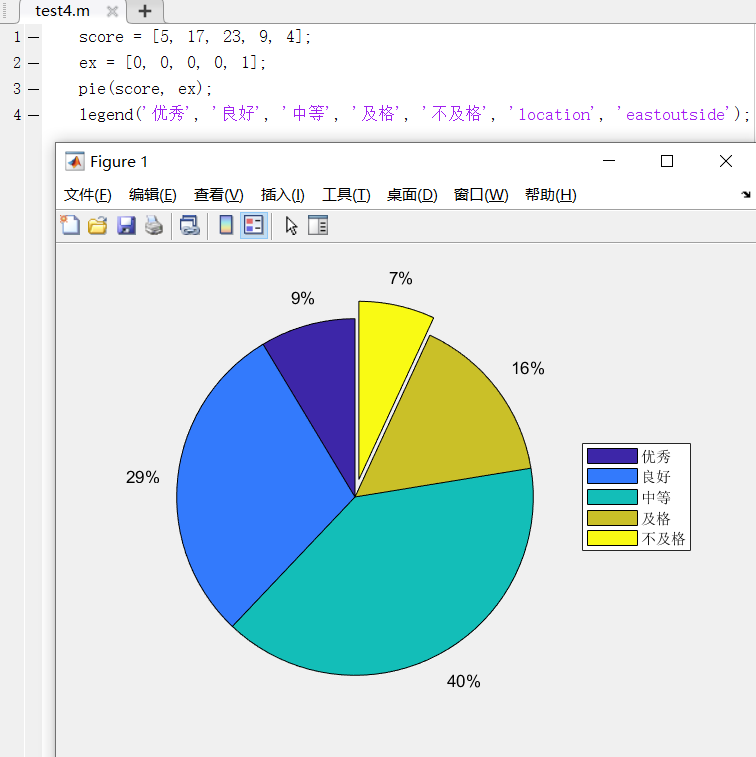Open the 插入(I) menu

tap(282, 195)
